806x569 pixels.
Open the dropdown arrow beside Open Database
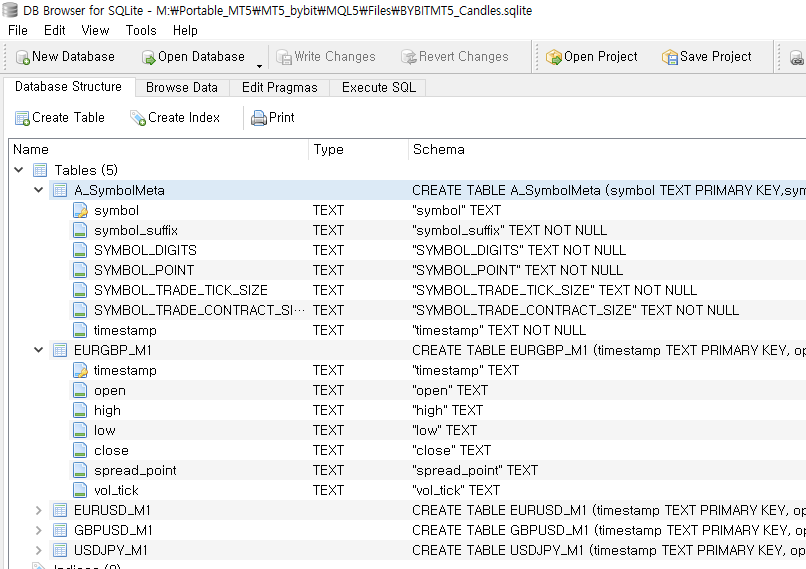pos(259,66)
